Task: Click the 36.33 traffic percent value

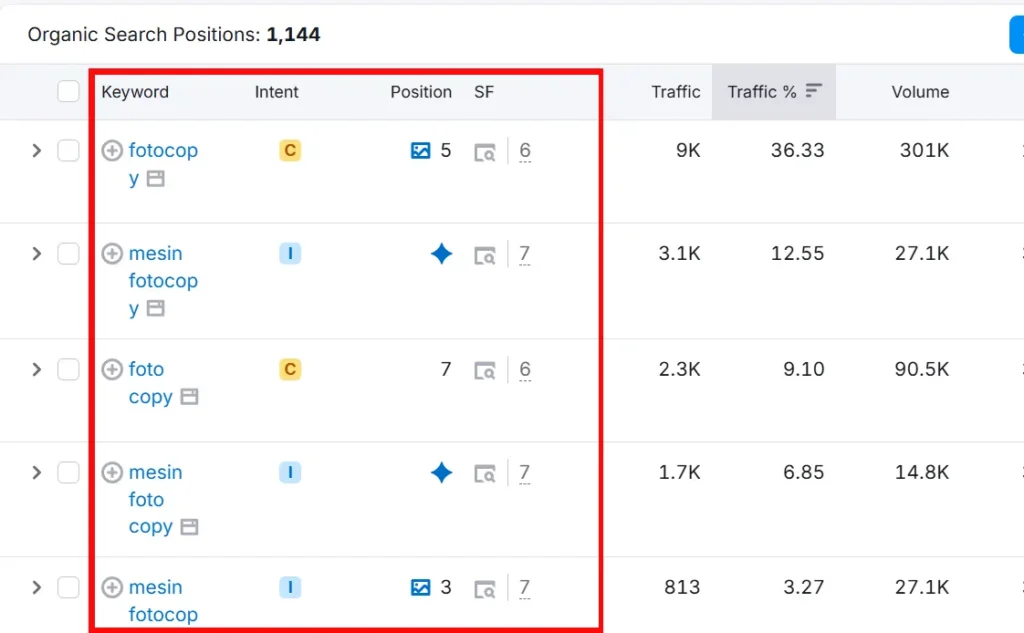Action: 797,150
